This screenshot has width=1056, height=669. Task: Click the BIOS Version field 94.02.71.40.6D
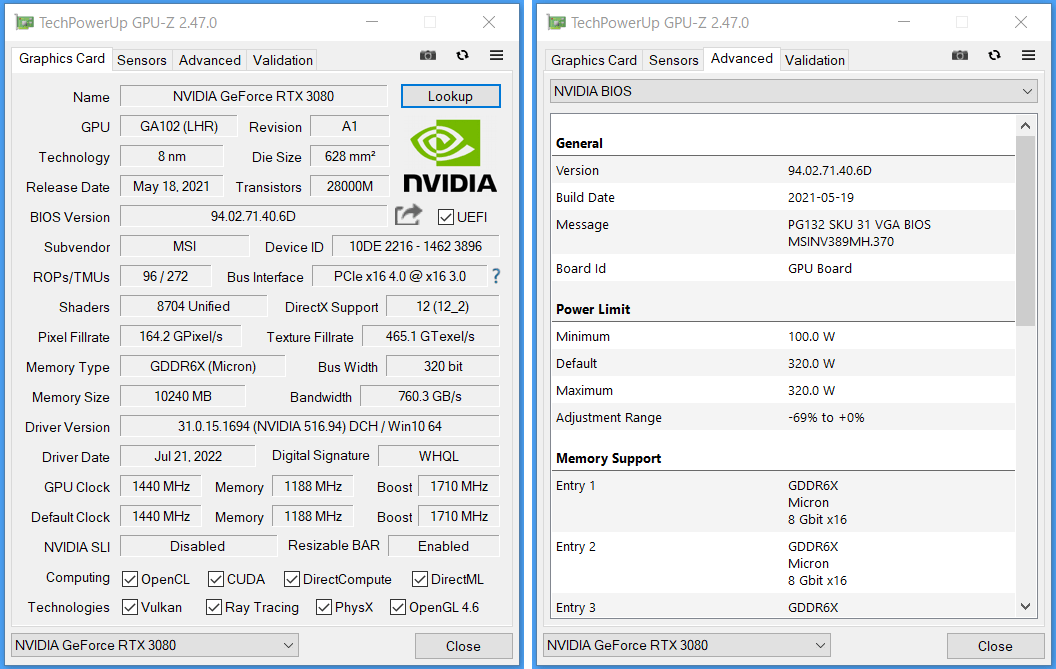click(253, 216)
